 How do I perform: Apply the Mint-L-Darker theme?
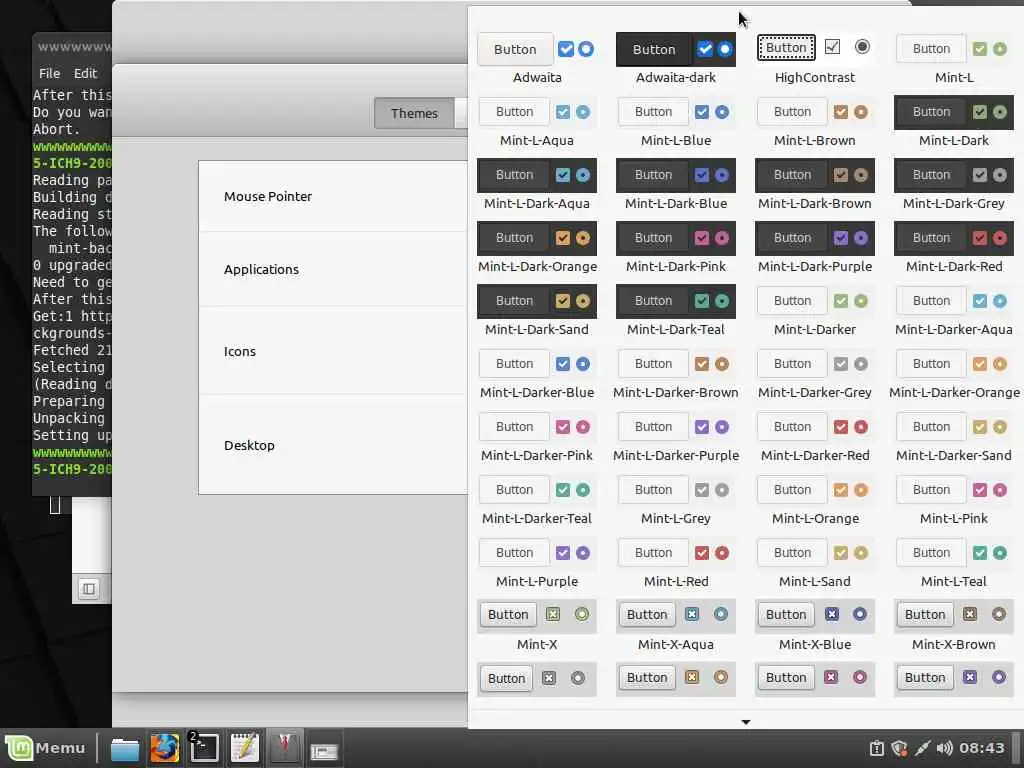(x=815, y=311)
